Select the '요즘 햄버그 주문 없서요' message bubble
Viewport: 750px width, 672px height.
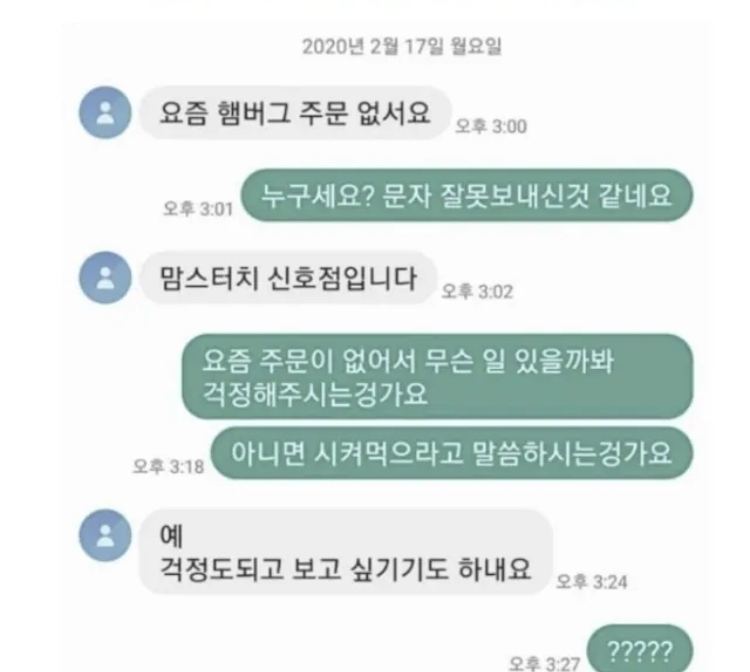[296, 113]
